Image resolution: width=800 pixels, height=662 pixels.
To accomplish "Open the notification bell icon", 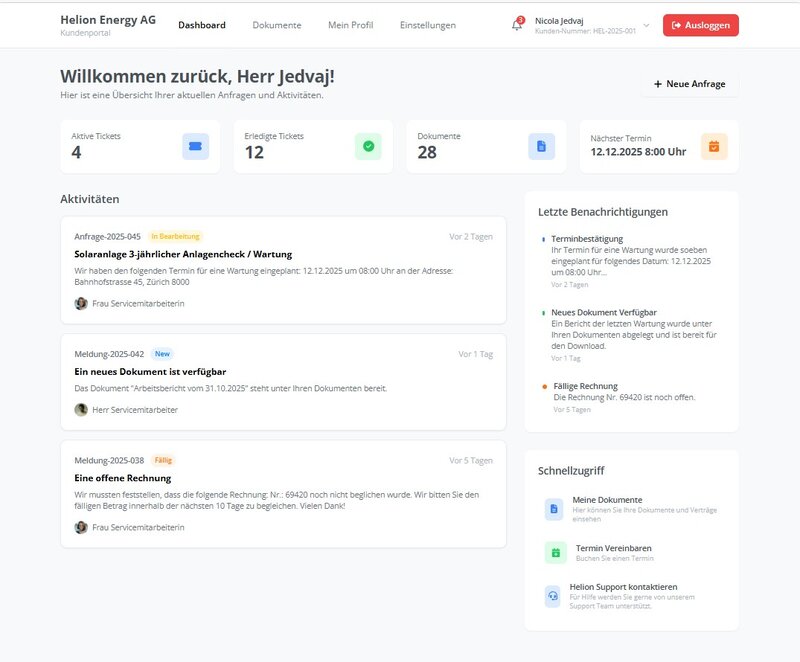I will 517,25.
